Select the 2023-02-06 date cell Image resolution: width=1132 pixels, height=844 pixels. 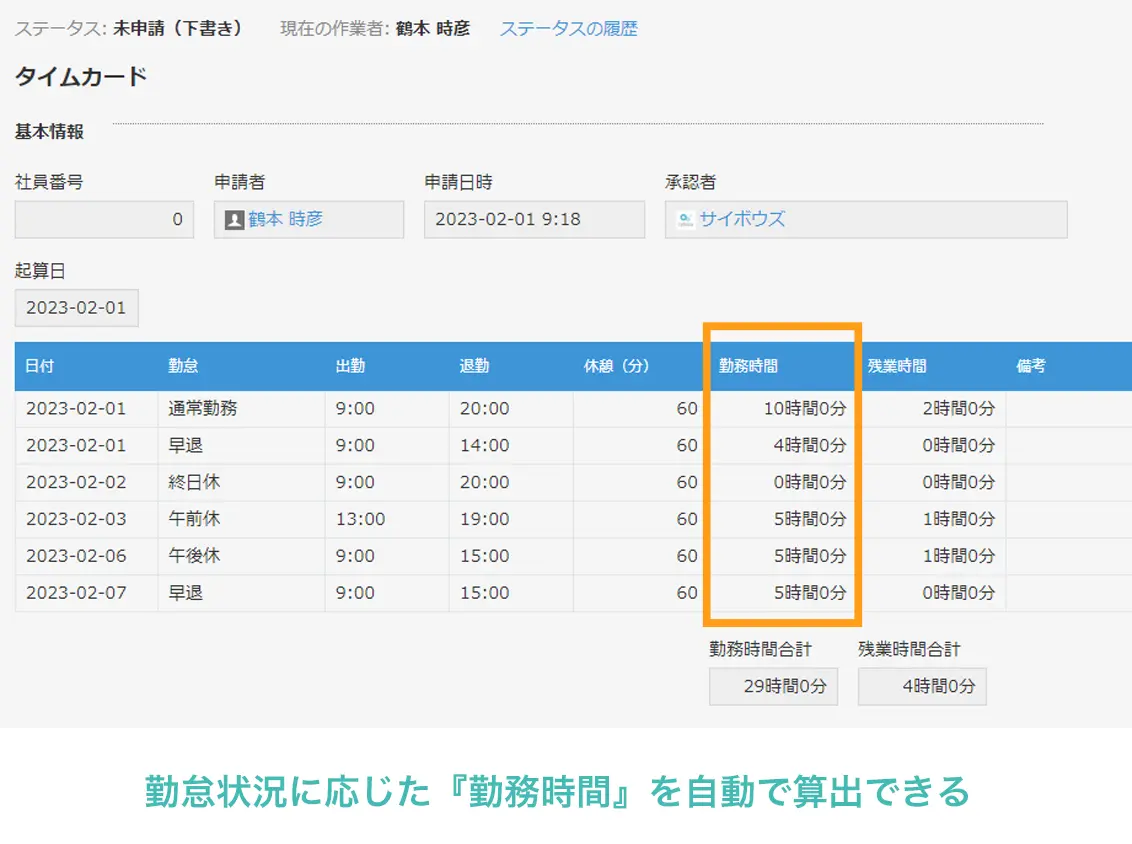[76, 557]
